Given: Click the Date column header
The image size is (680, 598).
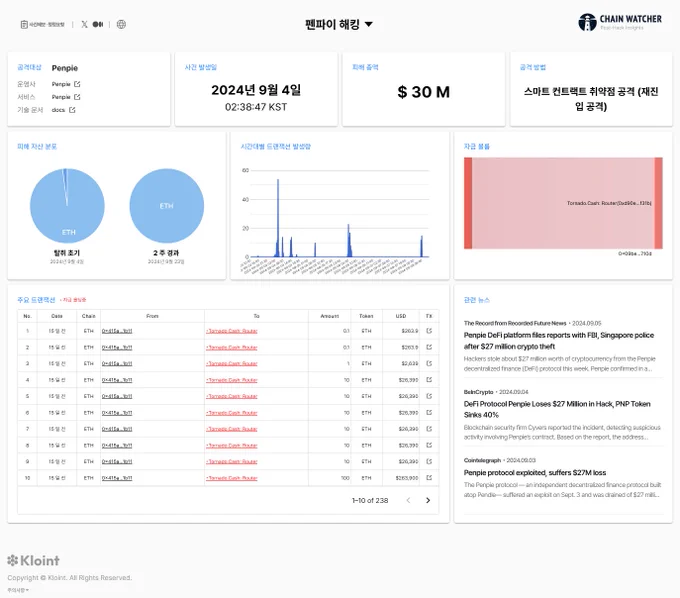Looking at the screenshot, I should coord(57,316).
